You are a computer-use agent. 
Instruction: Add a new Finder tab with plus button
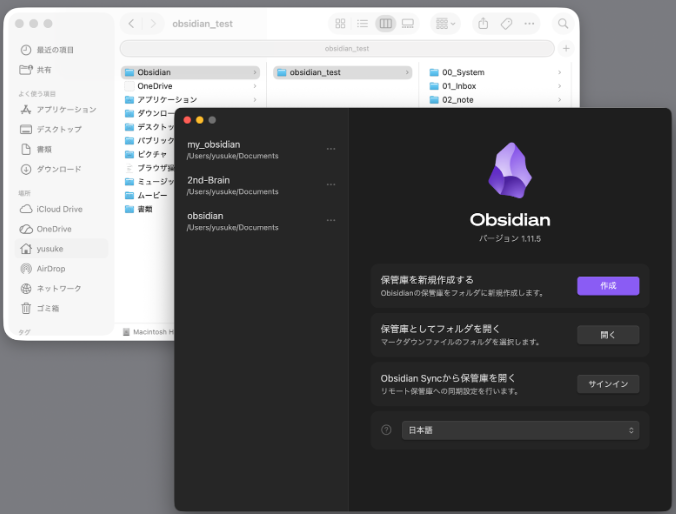point(566,48)
